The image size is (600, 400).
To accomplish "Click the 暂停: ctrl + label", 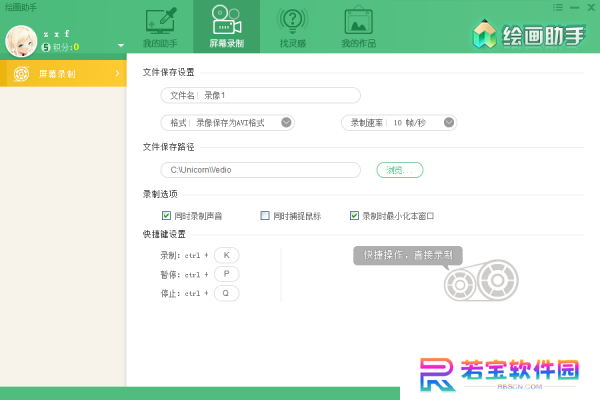I will pos(184,274).
